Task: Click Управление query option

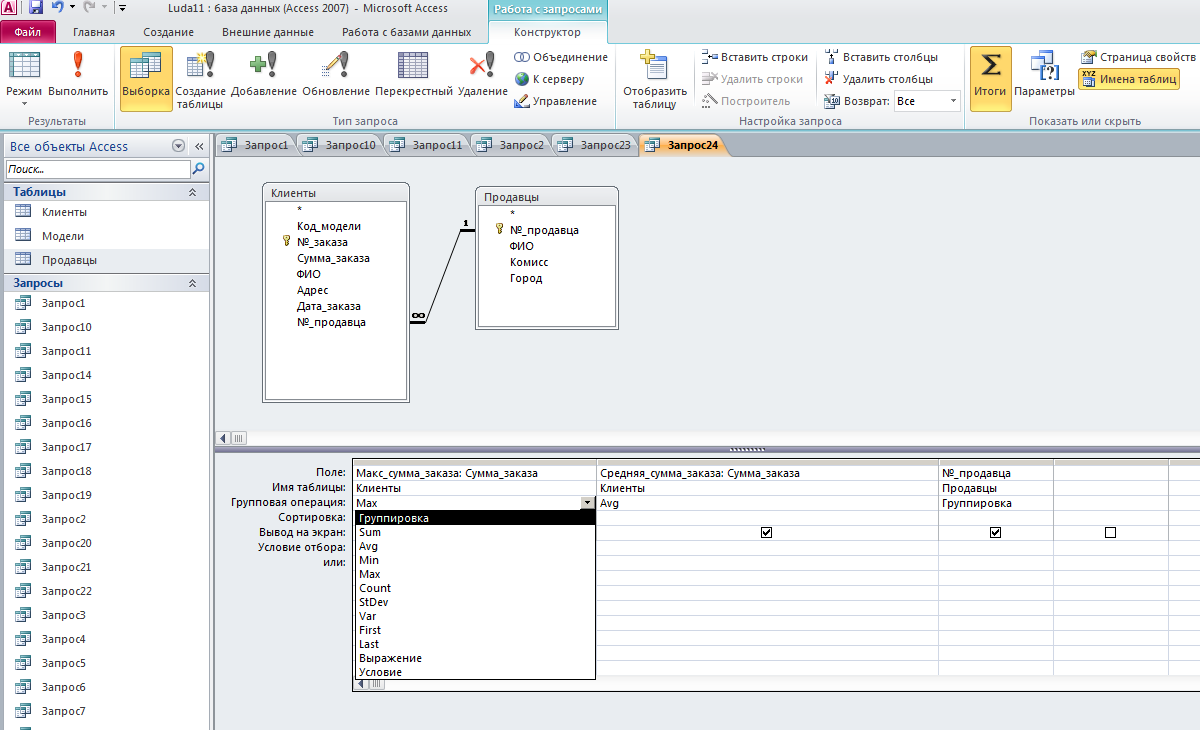Action: click(x=556, y=101)
